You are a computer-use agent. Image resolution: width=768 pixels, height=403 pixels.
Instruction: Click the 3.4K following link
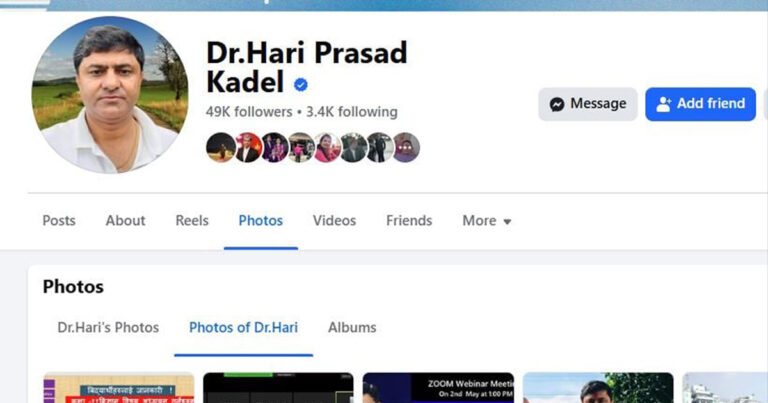click(352, 112)
